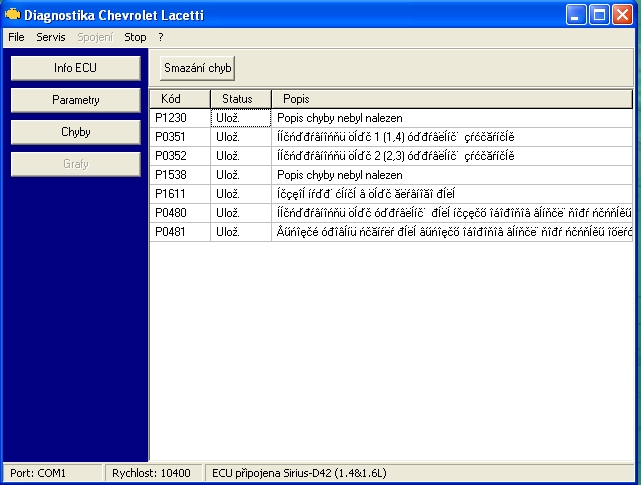Image resolution: width=641 pixels, height=485 pixels.
Task: Click the Status column header
Action: tap(241, 99)
